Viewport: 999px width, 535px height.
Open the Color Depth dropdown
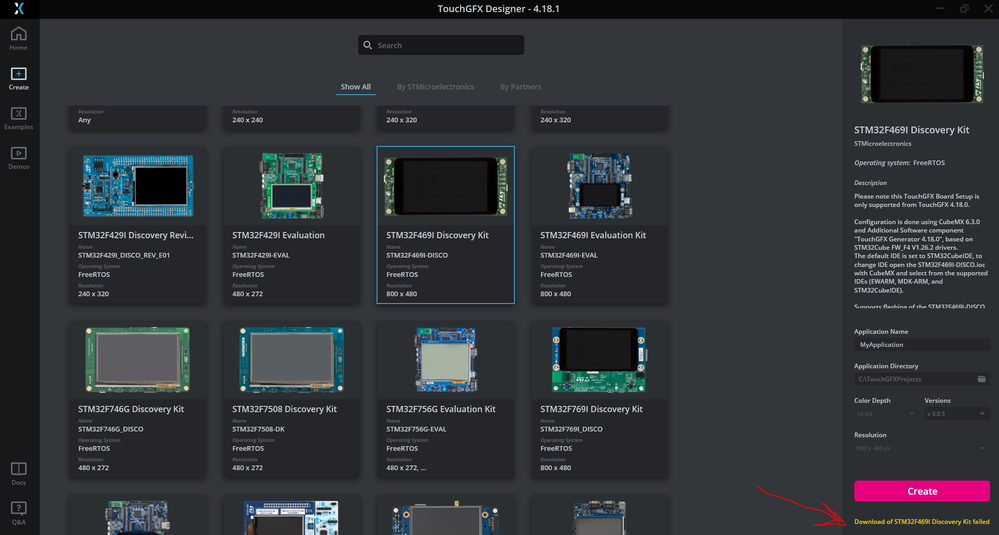point(886,413)
